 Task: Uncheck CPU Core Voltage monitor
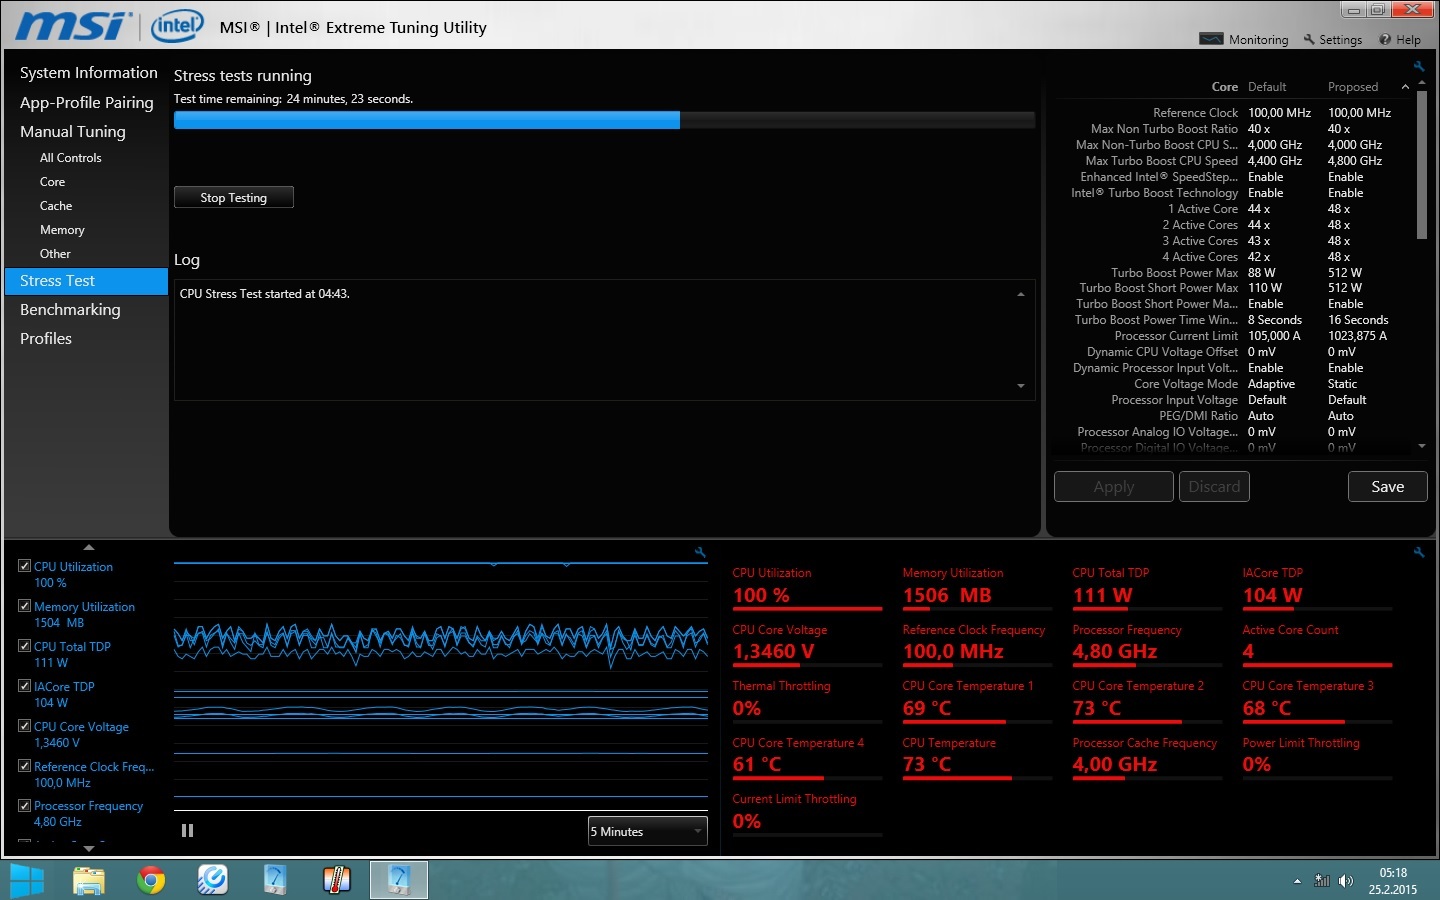click(25, 726)
